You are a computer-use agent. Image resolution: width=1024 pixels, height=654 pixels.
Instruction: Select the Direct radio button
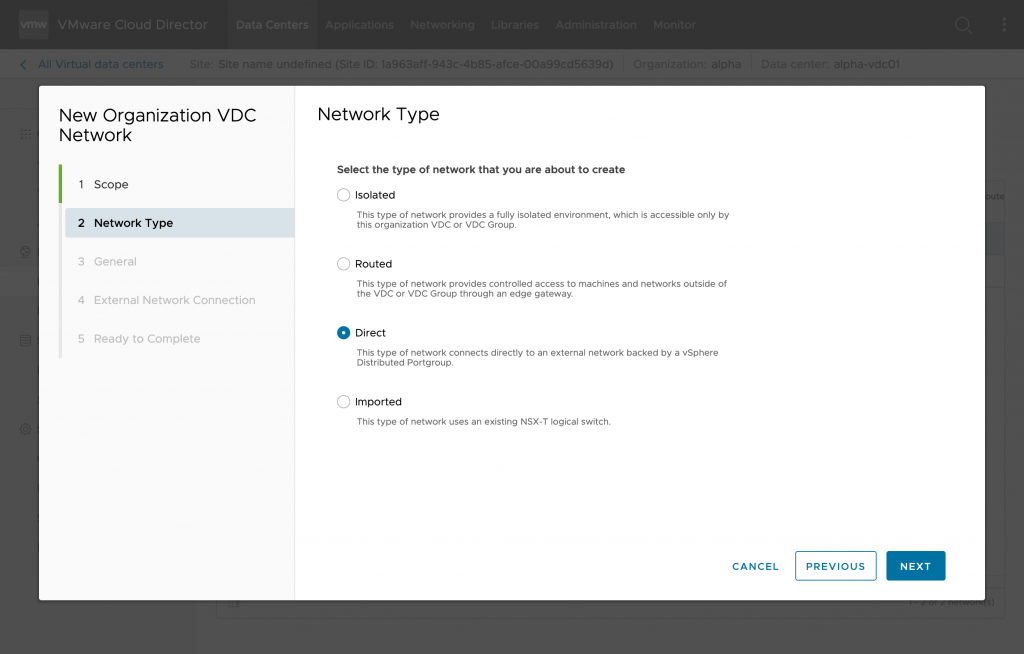pos(344,333)
